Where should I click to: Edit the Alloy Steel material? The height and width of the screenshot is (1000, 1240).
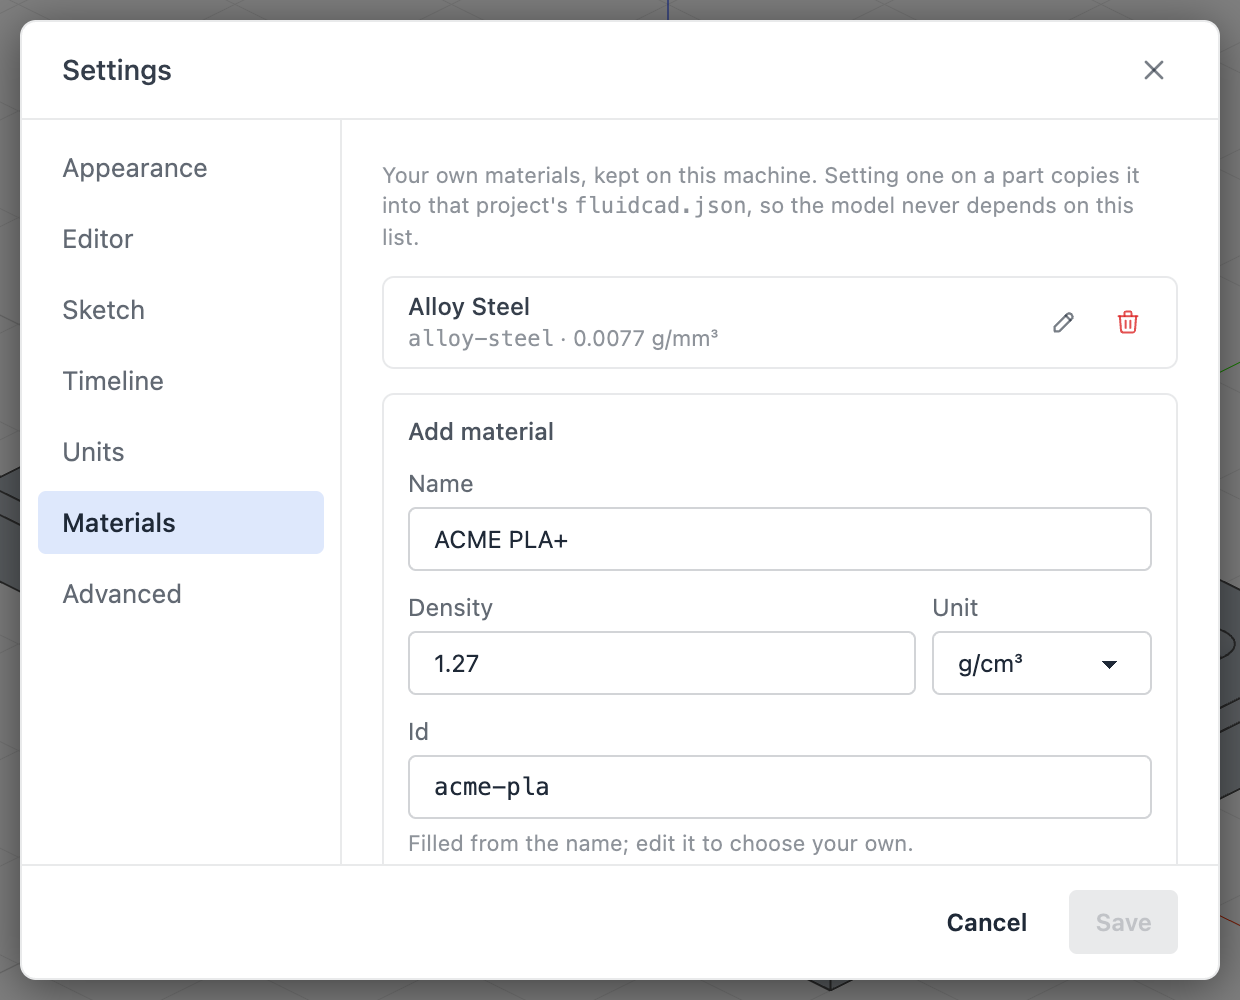[1064, 322]
